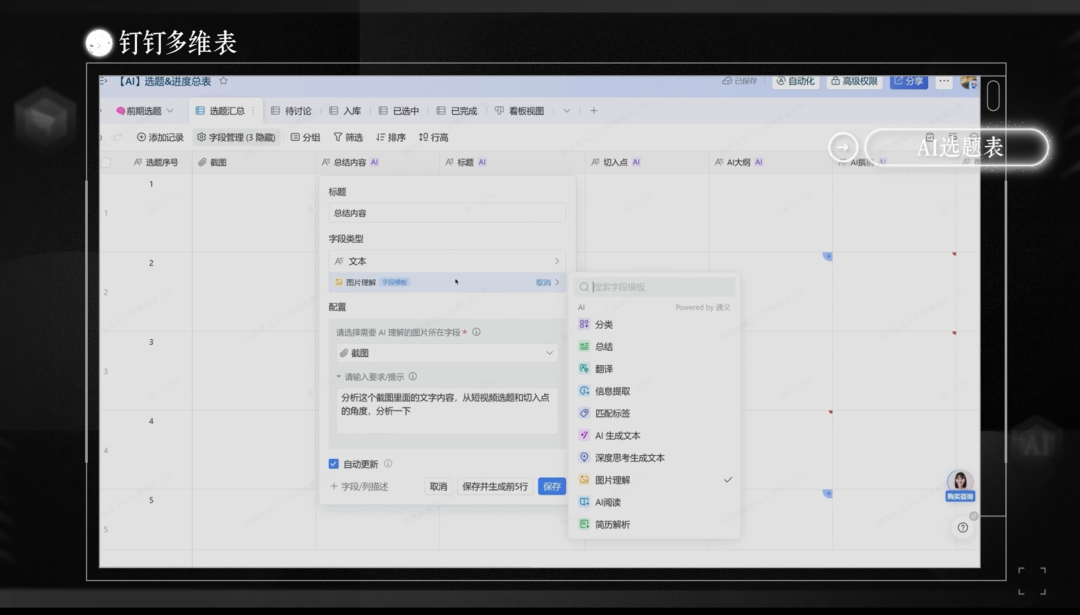
Task: Open the help question-mark icon
Action: [x=963, y=528]
